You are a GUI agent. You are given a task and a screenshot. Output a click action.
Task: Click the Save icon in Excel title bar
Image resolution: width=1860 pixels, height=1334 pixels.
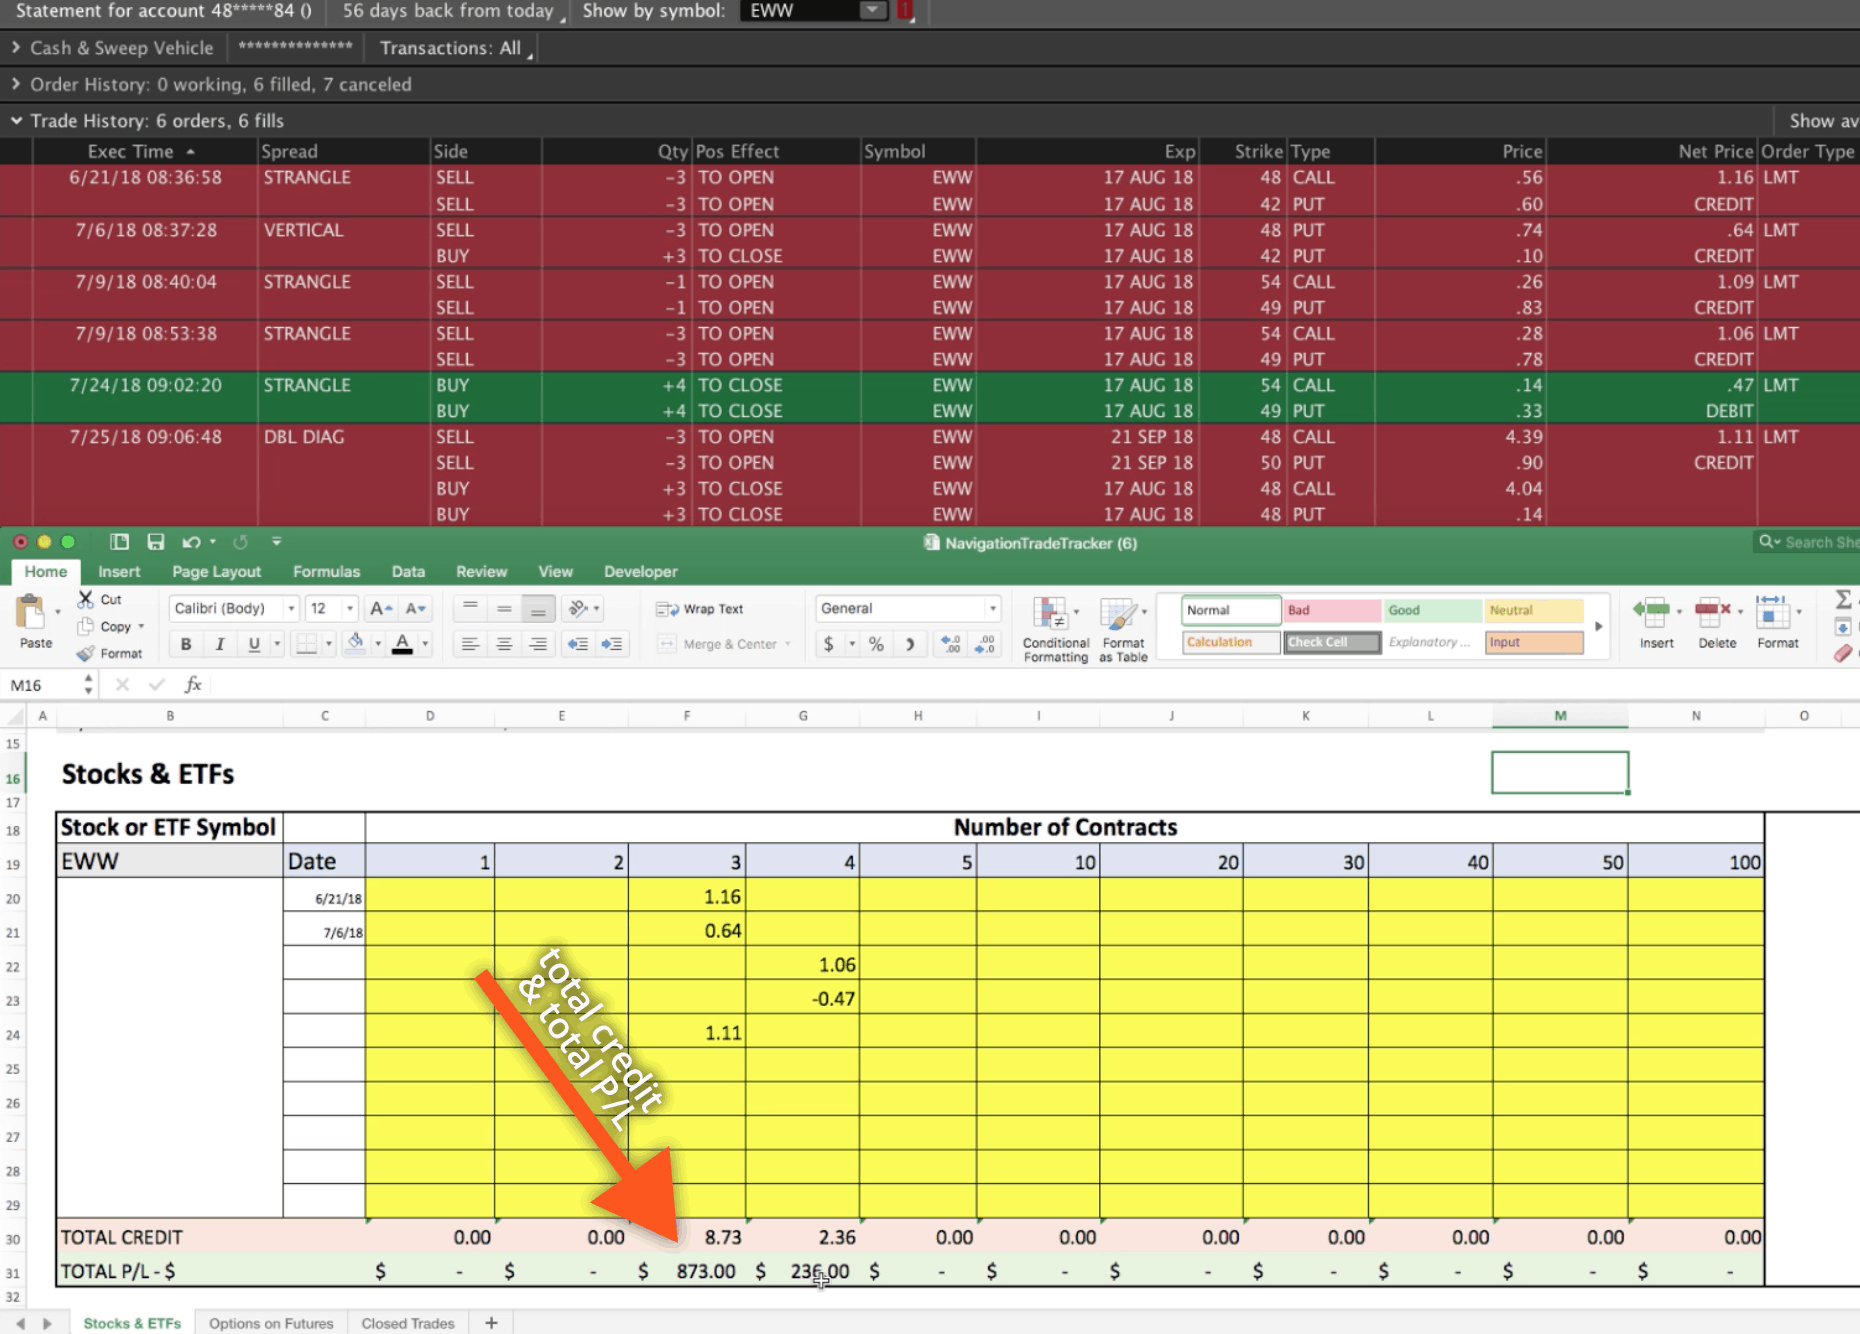[x=155, y=542]
